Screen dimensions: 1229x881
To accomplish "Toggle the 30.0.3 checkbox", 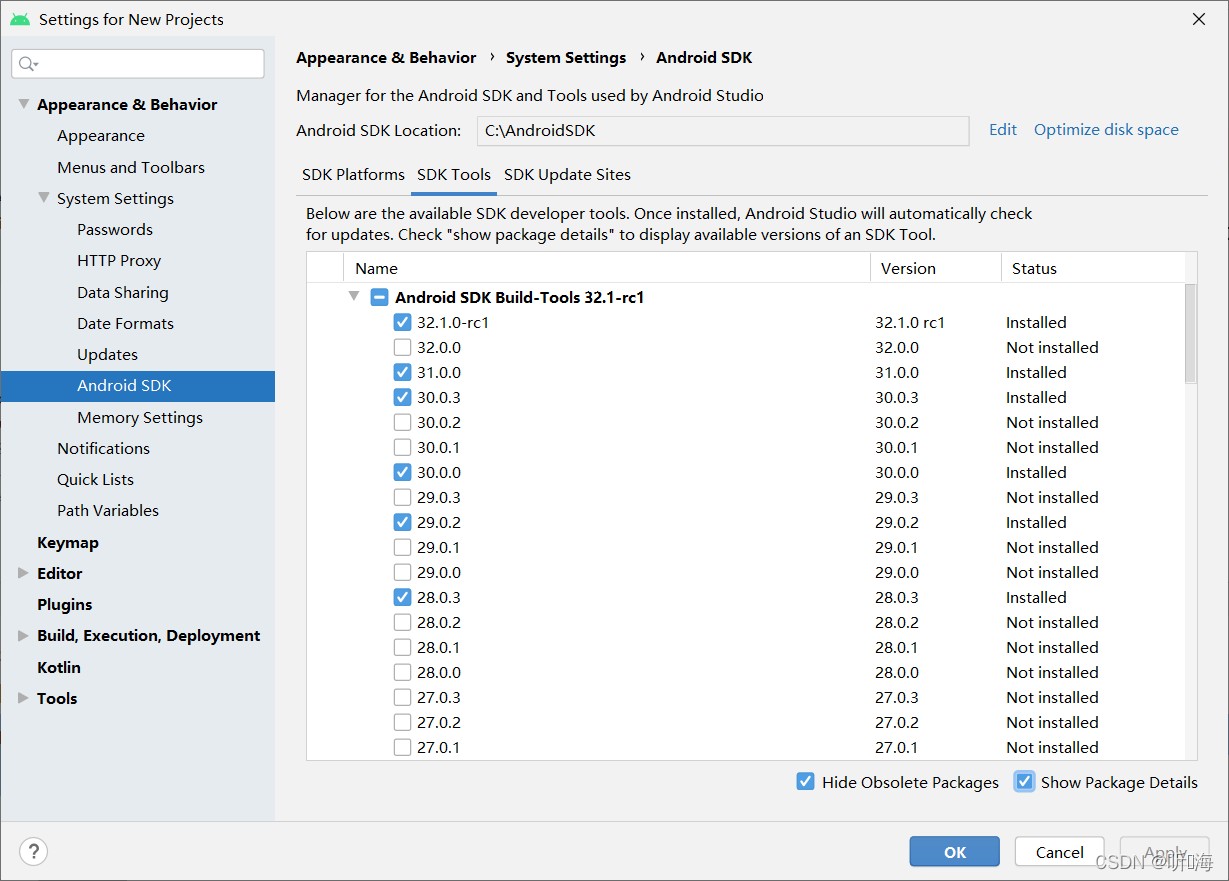I will pos(402,397).
